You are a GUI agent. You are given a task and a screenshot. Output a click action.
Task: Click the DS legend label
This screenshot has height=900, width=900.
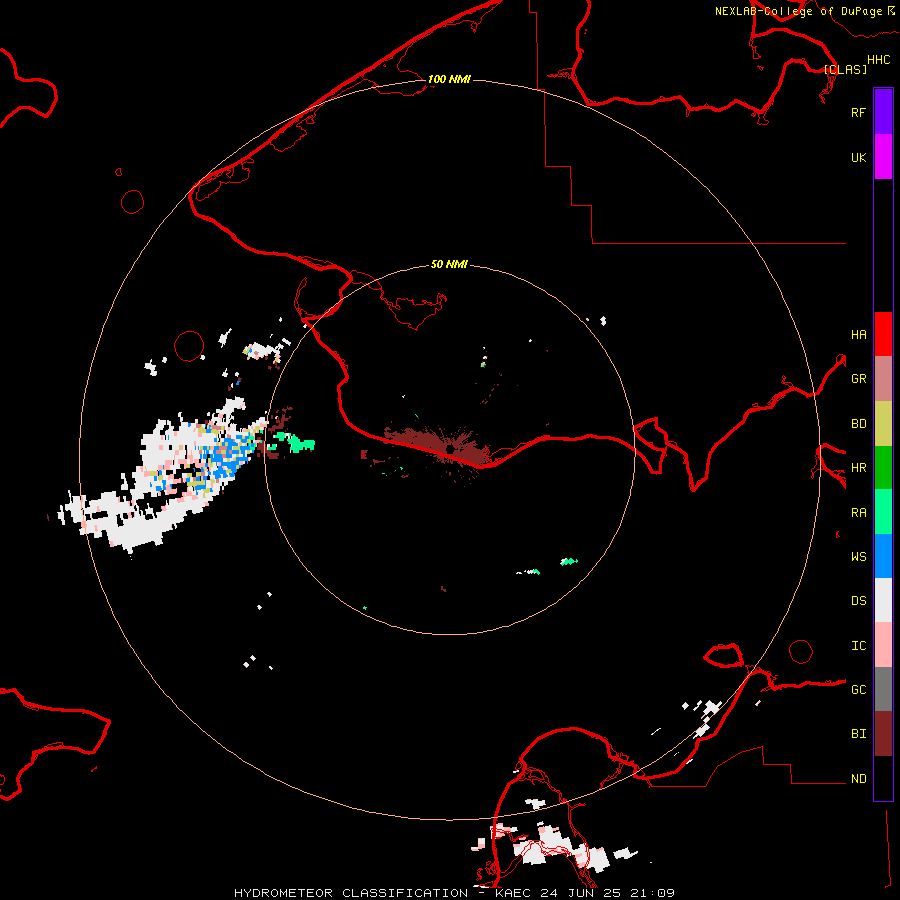click(x=858, y=601)
